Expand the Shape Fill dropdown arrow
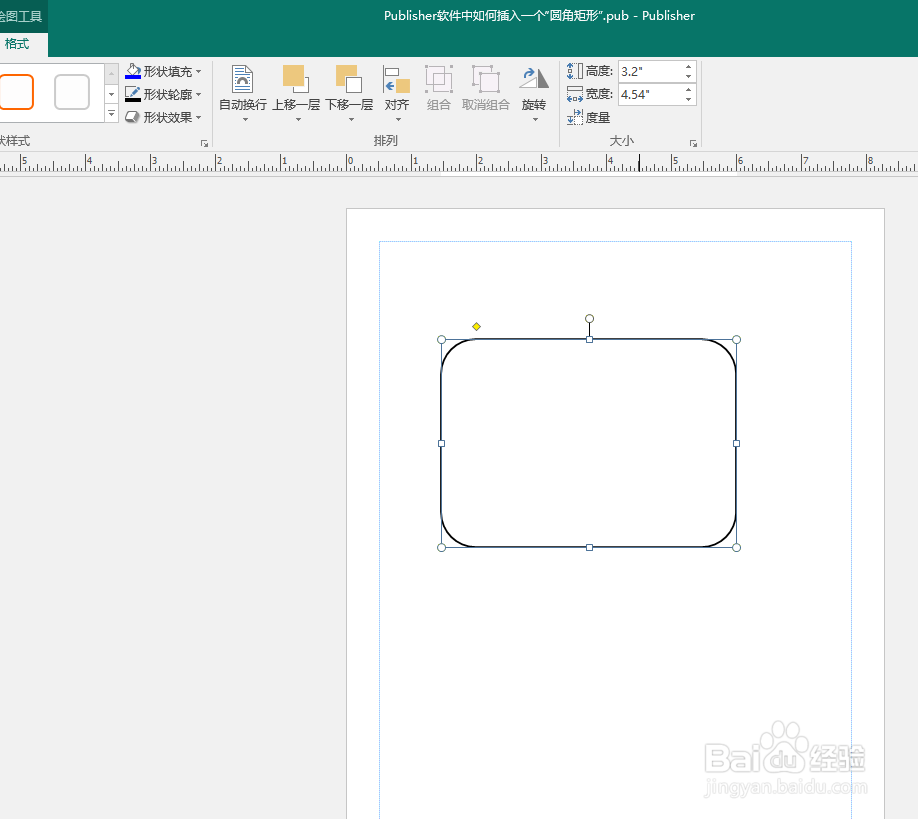The height and width of the screenshot is (819, 918). 198,71
